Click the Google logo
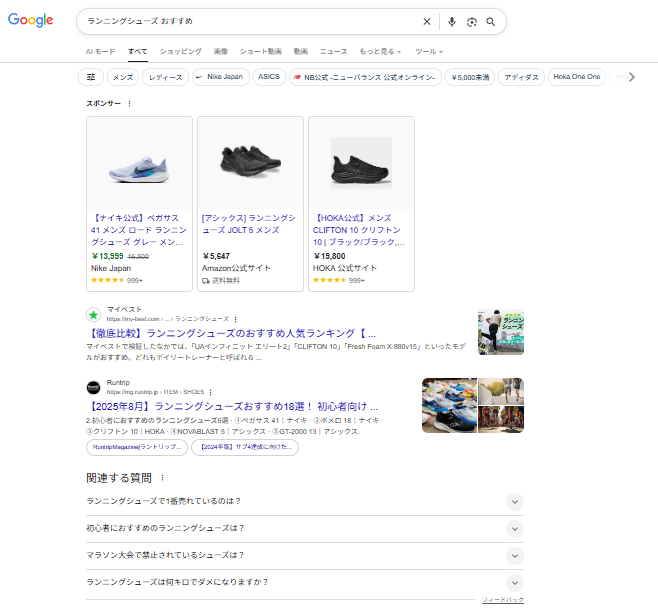 pyautogui.click(x=30, y=21)
